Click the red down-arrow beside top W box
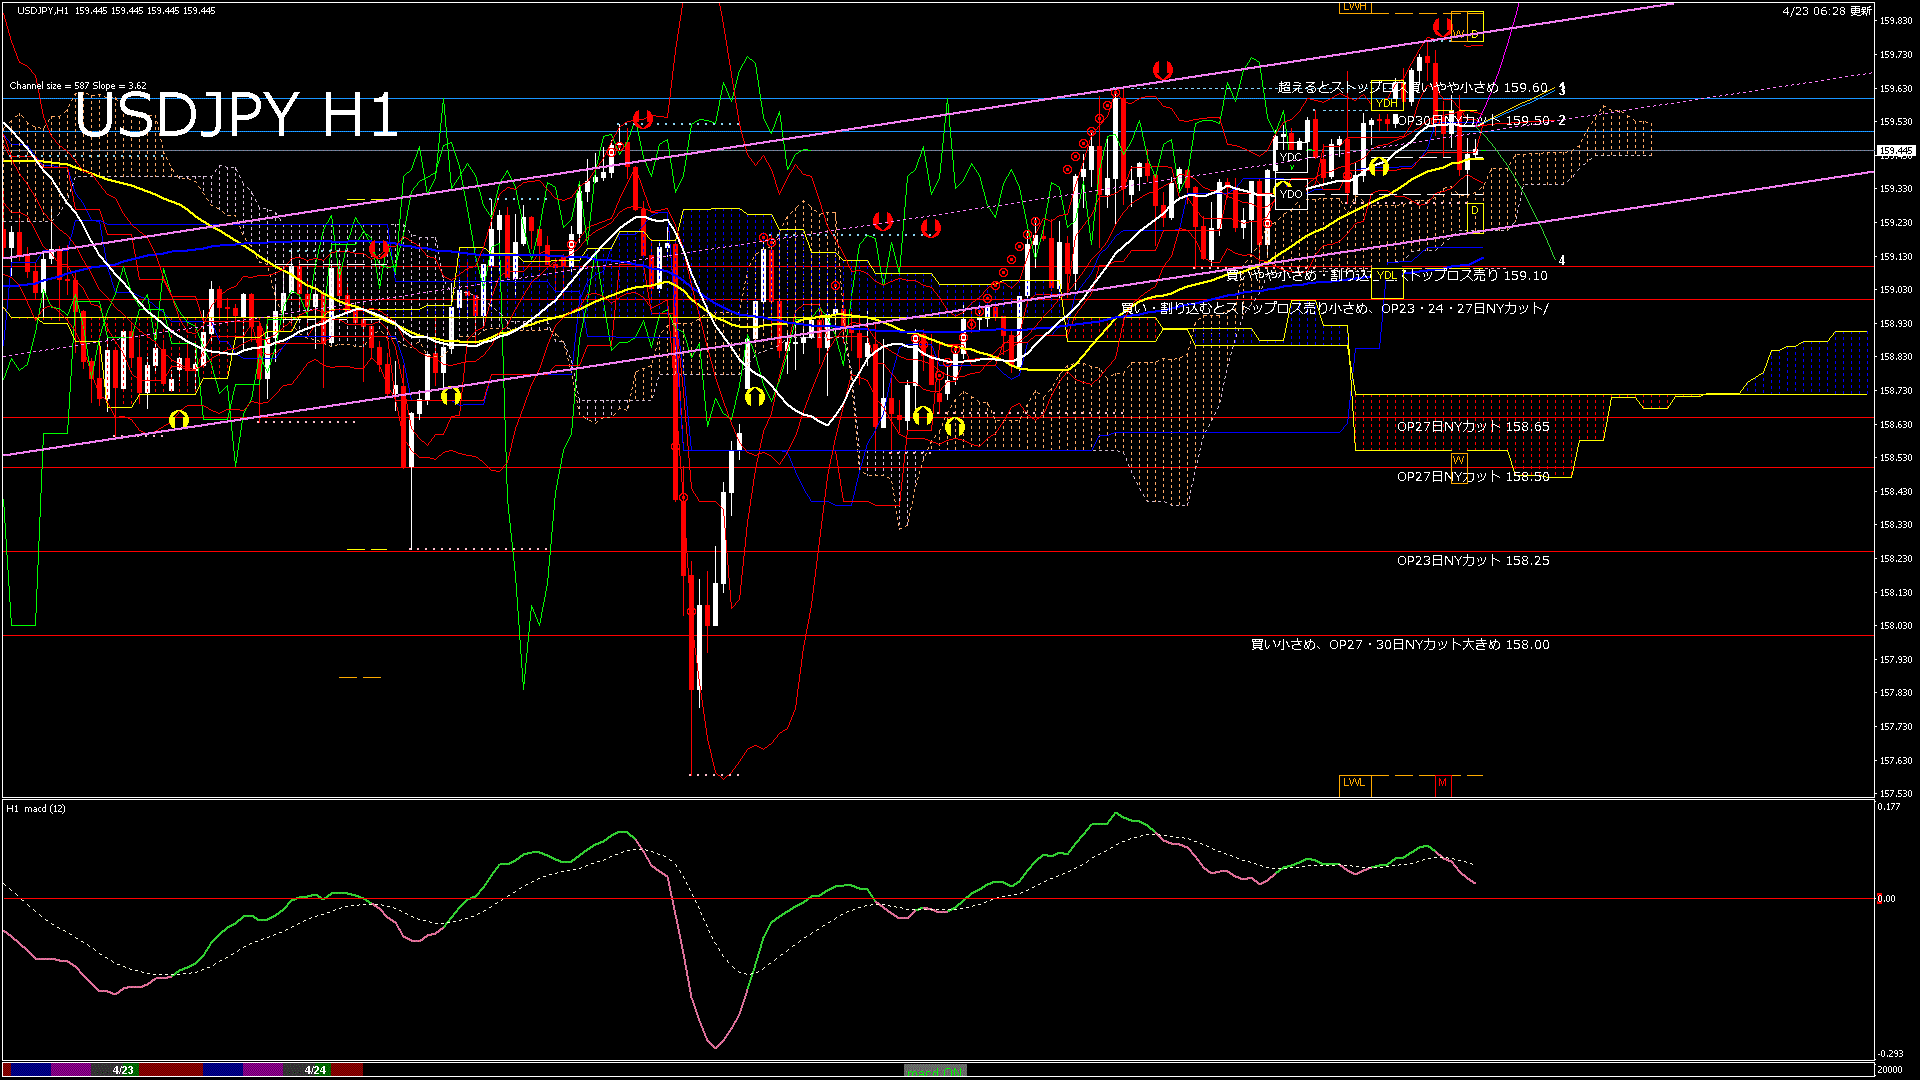1920x1080 pixels. tap(1441, 27)
